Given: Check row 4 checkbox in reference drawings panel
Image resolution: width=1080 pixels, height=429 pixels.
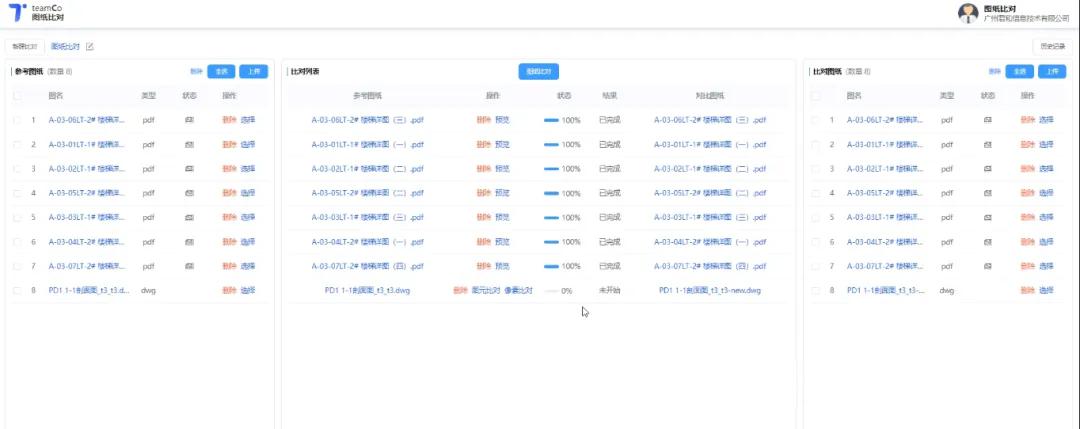Looking at the screenshot, I should tap(18, 193).
